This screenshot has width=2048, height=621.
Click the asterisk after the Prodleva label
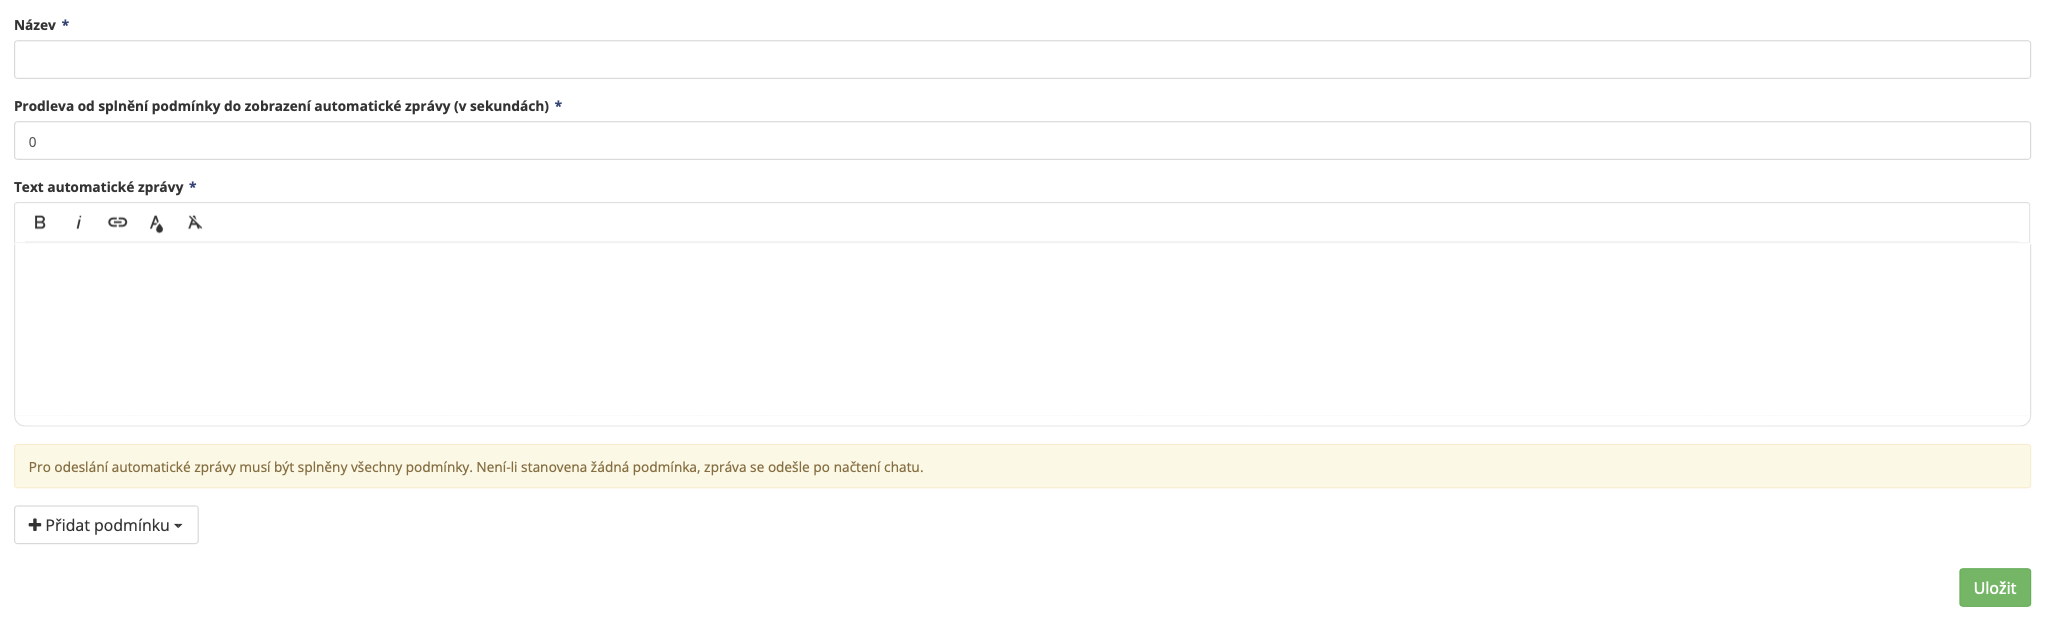pos(558,105)
